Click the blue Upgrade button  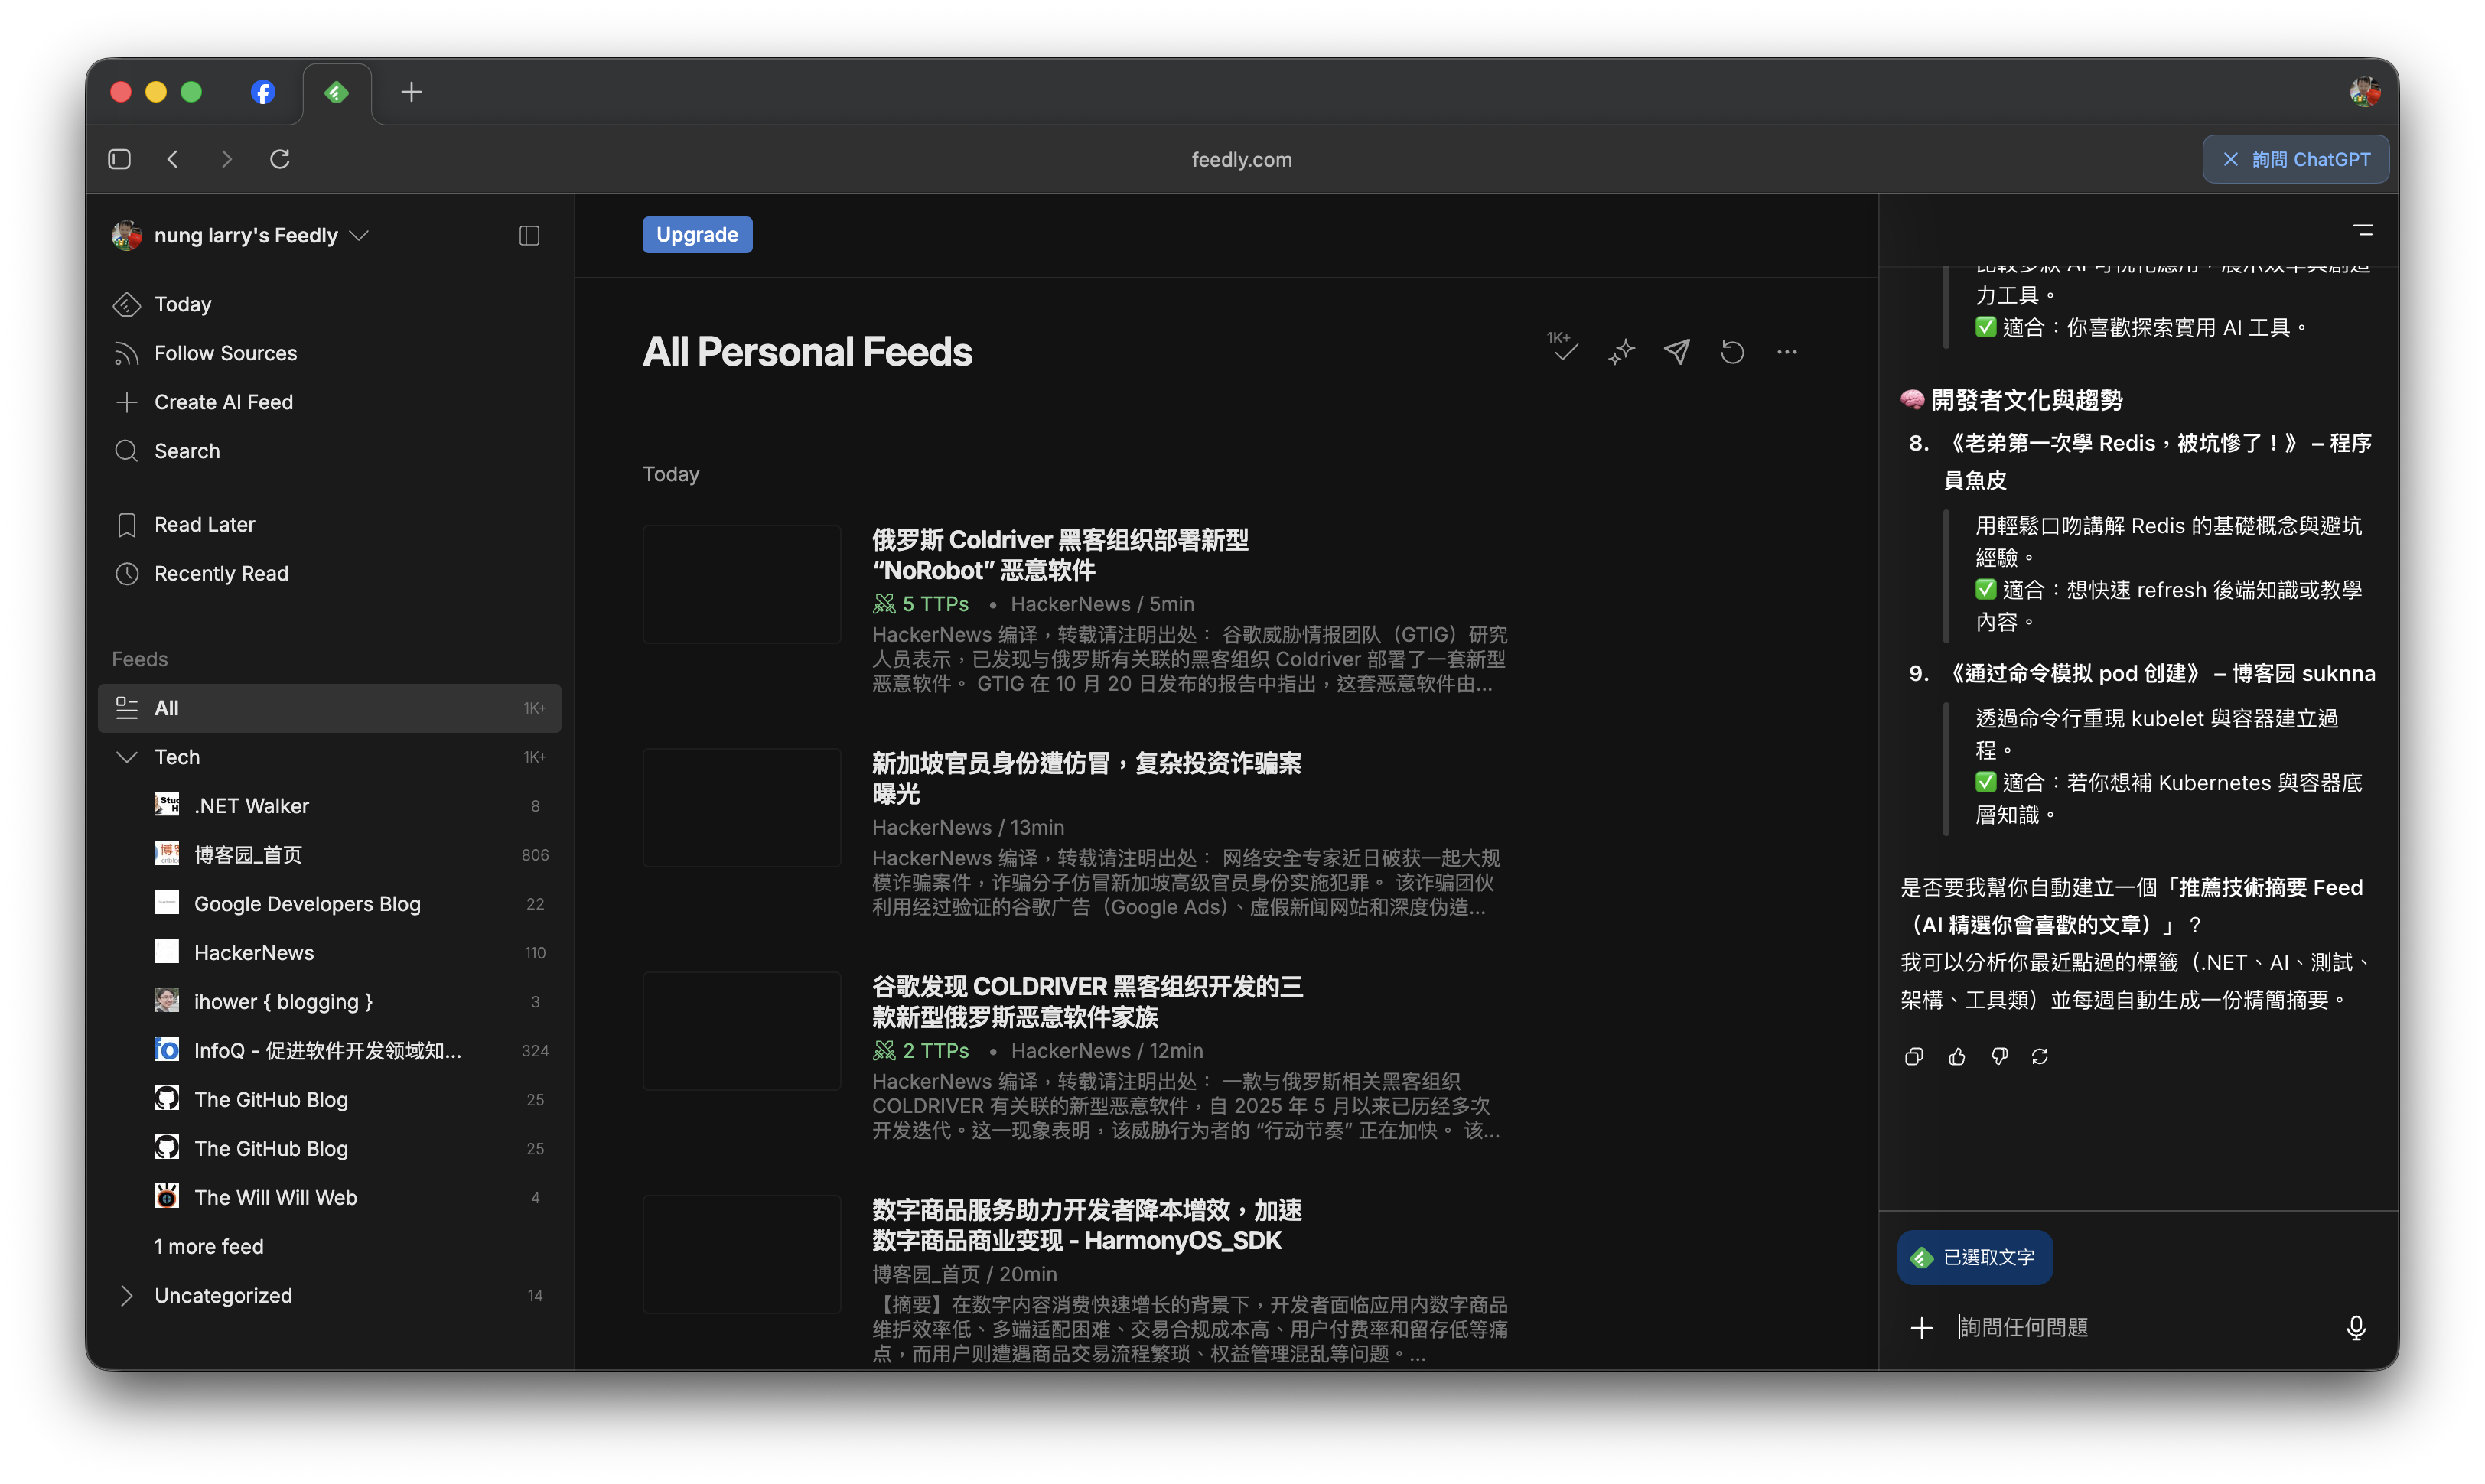[x=697, y=235]
